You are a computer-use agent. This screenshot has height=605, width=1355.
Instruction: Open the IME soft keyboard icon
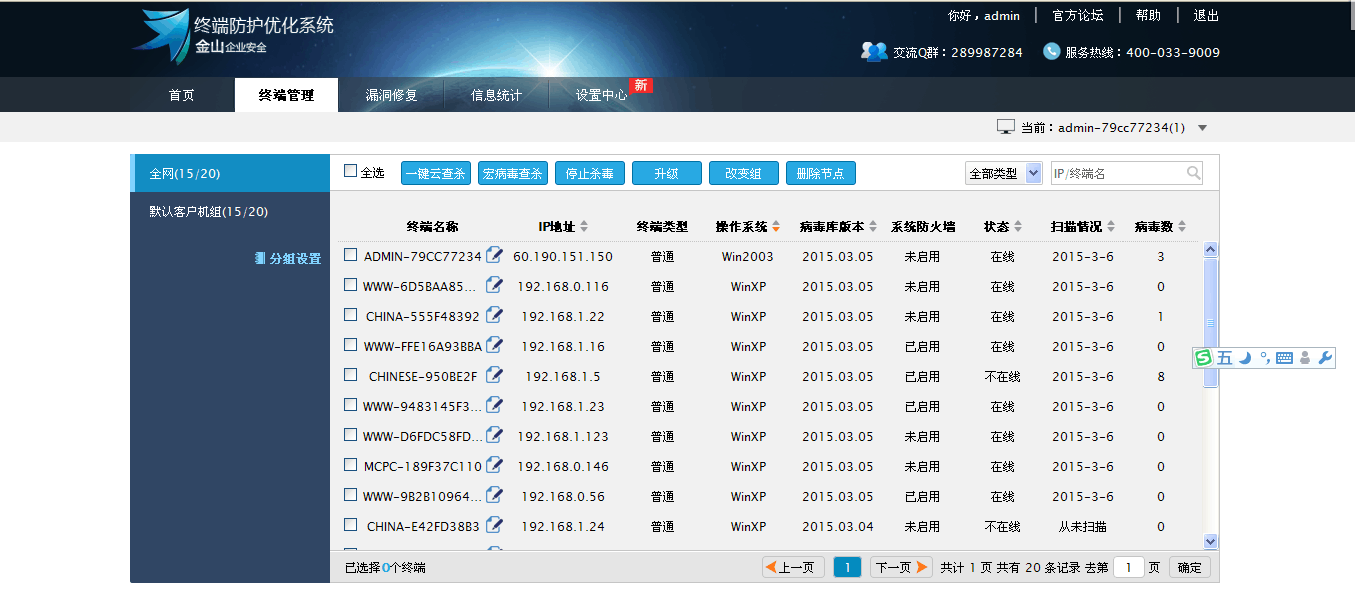tap(1285, 358)
